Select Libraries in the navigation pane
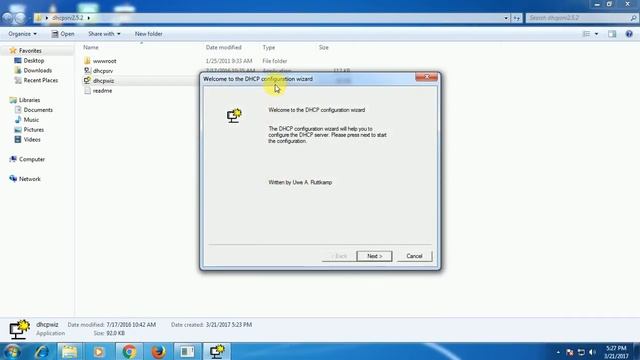Viewport: 640px width, 360px height. 29,100
